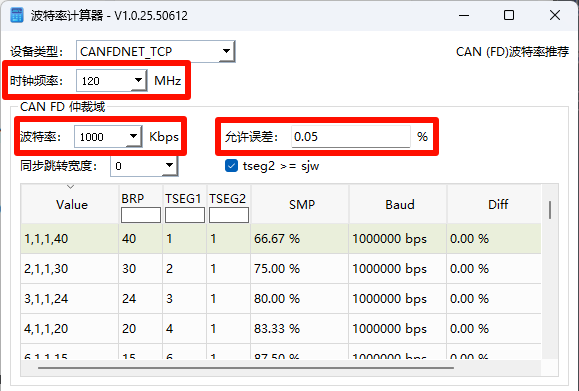
Task: Click the TSEG1 filter input box
Action: pos(185,215)
